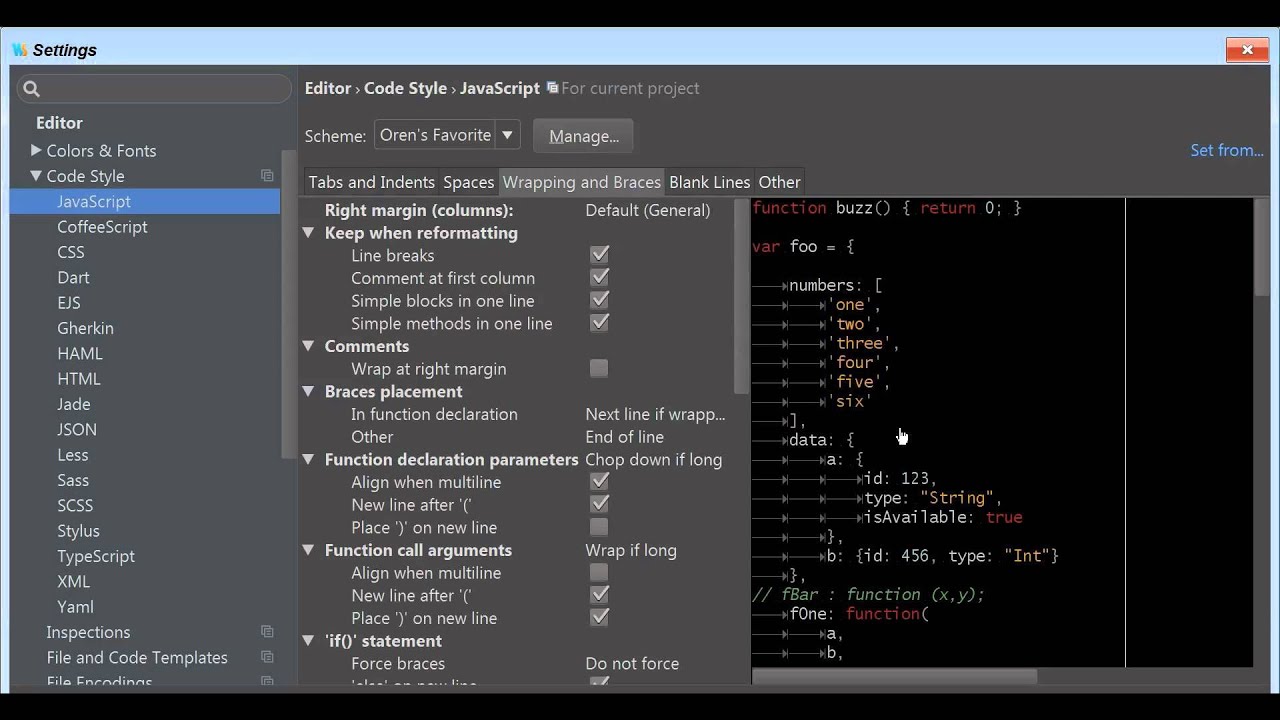Image resolution: width=1280 pixels, height=720 pixels.
Task: Enable Align when multiline for function call arguments
Action: tap(599, 572)
